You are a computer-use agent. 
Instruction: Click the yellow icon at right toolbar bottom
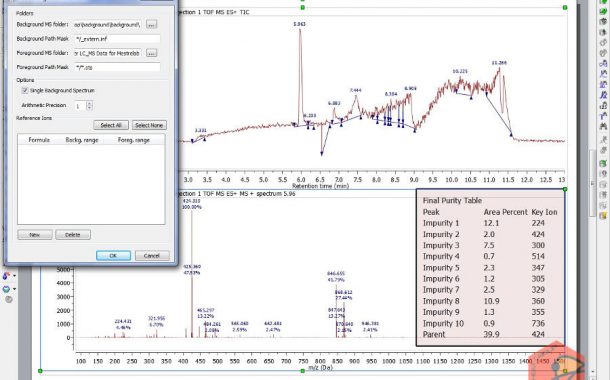(603, 215)
